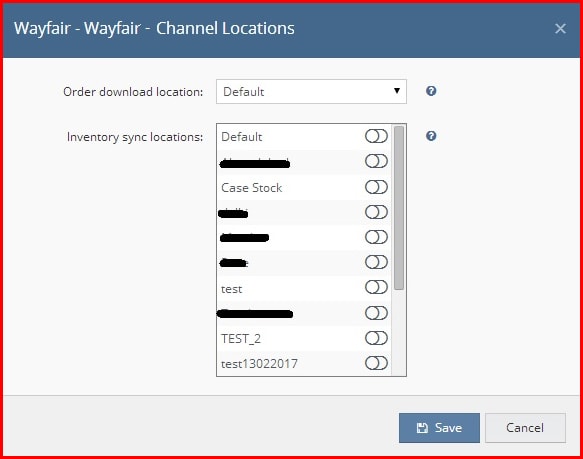The width and height of the screenshot is (583, 459).
Task: Toggle the redacted location below Case Stock
Action: point(376,212)
